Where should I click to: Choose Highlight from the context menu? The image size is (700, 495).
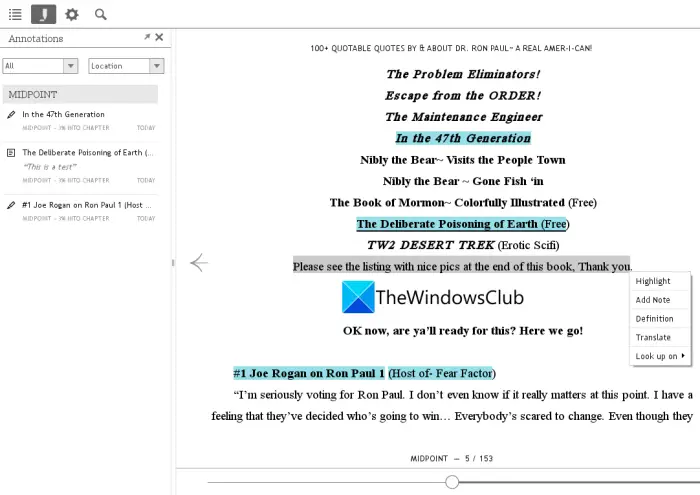click(x=660, y=281)
